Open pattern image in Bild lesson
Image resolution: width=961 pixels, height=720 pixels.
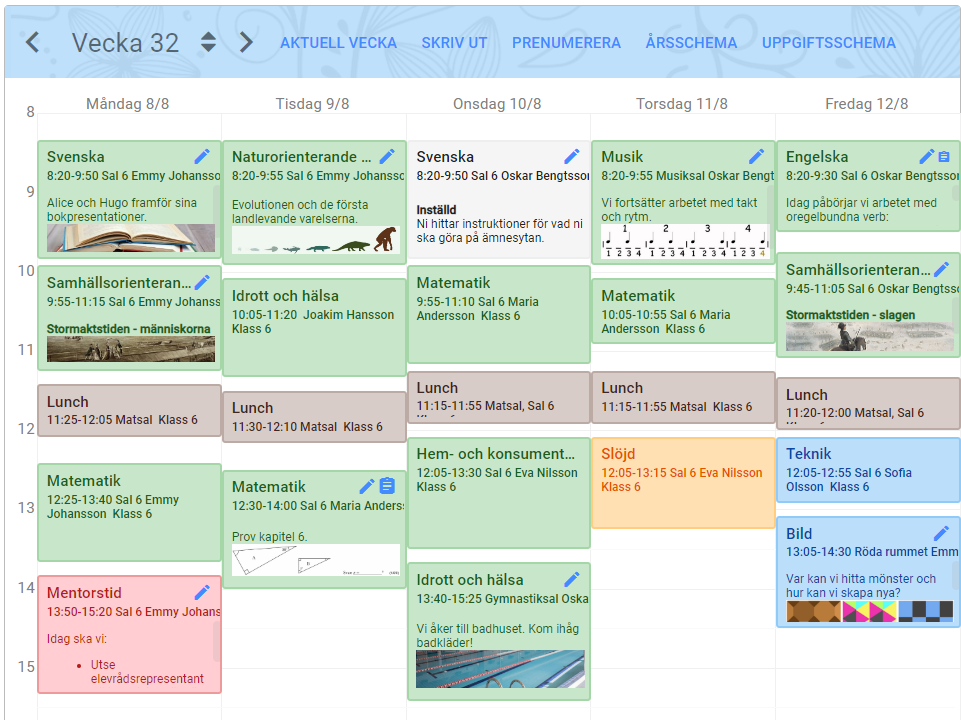tap(870, 611)
